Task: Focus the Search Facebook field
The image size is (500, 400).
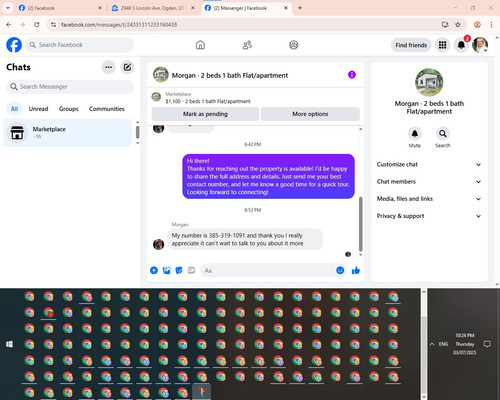Action: pyautogui.click(x=80, y=45)
